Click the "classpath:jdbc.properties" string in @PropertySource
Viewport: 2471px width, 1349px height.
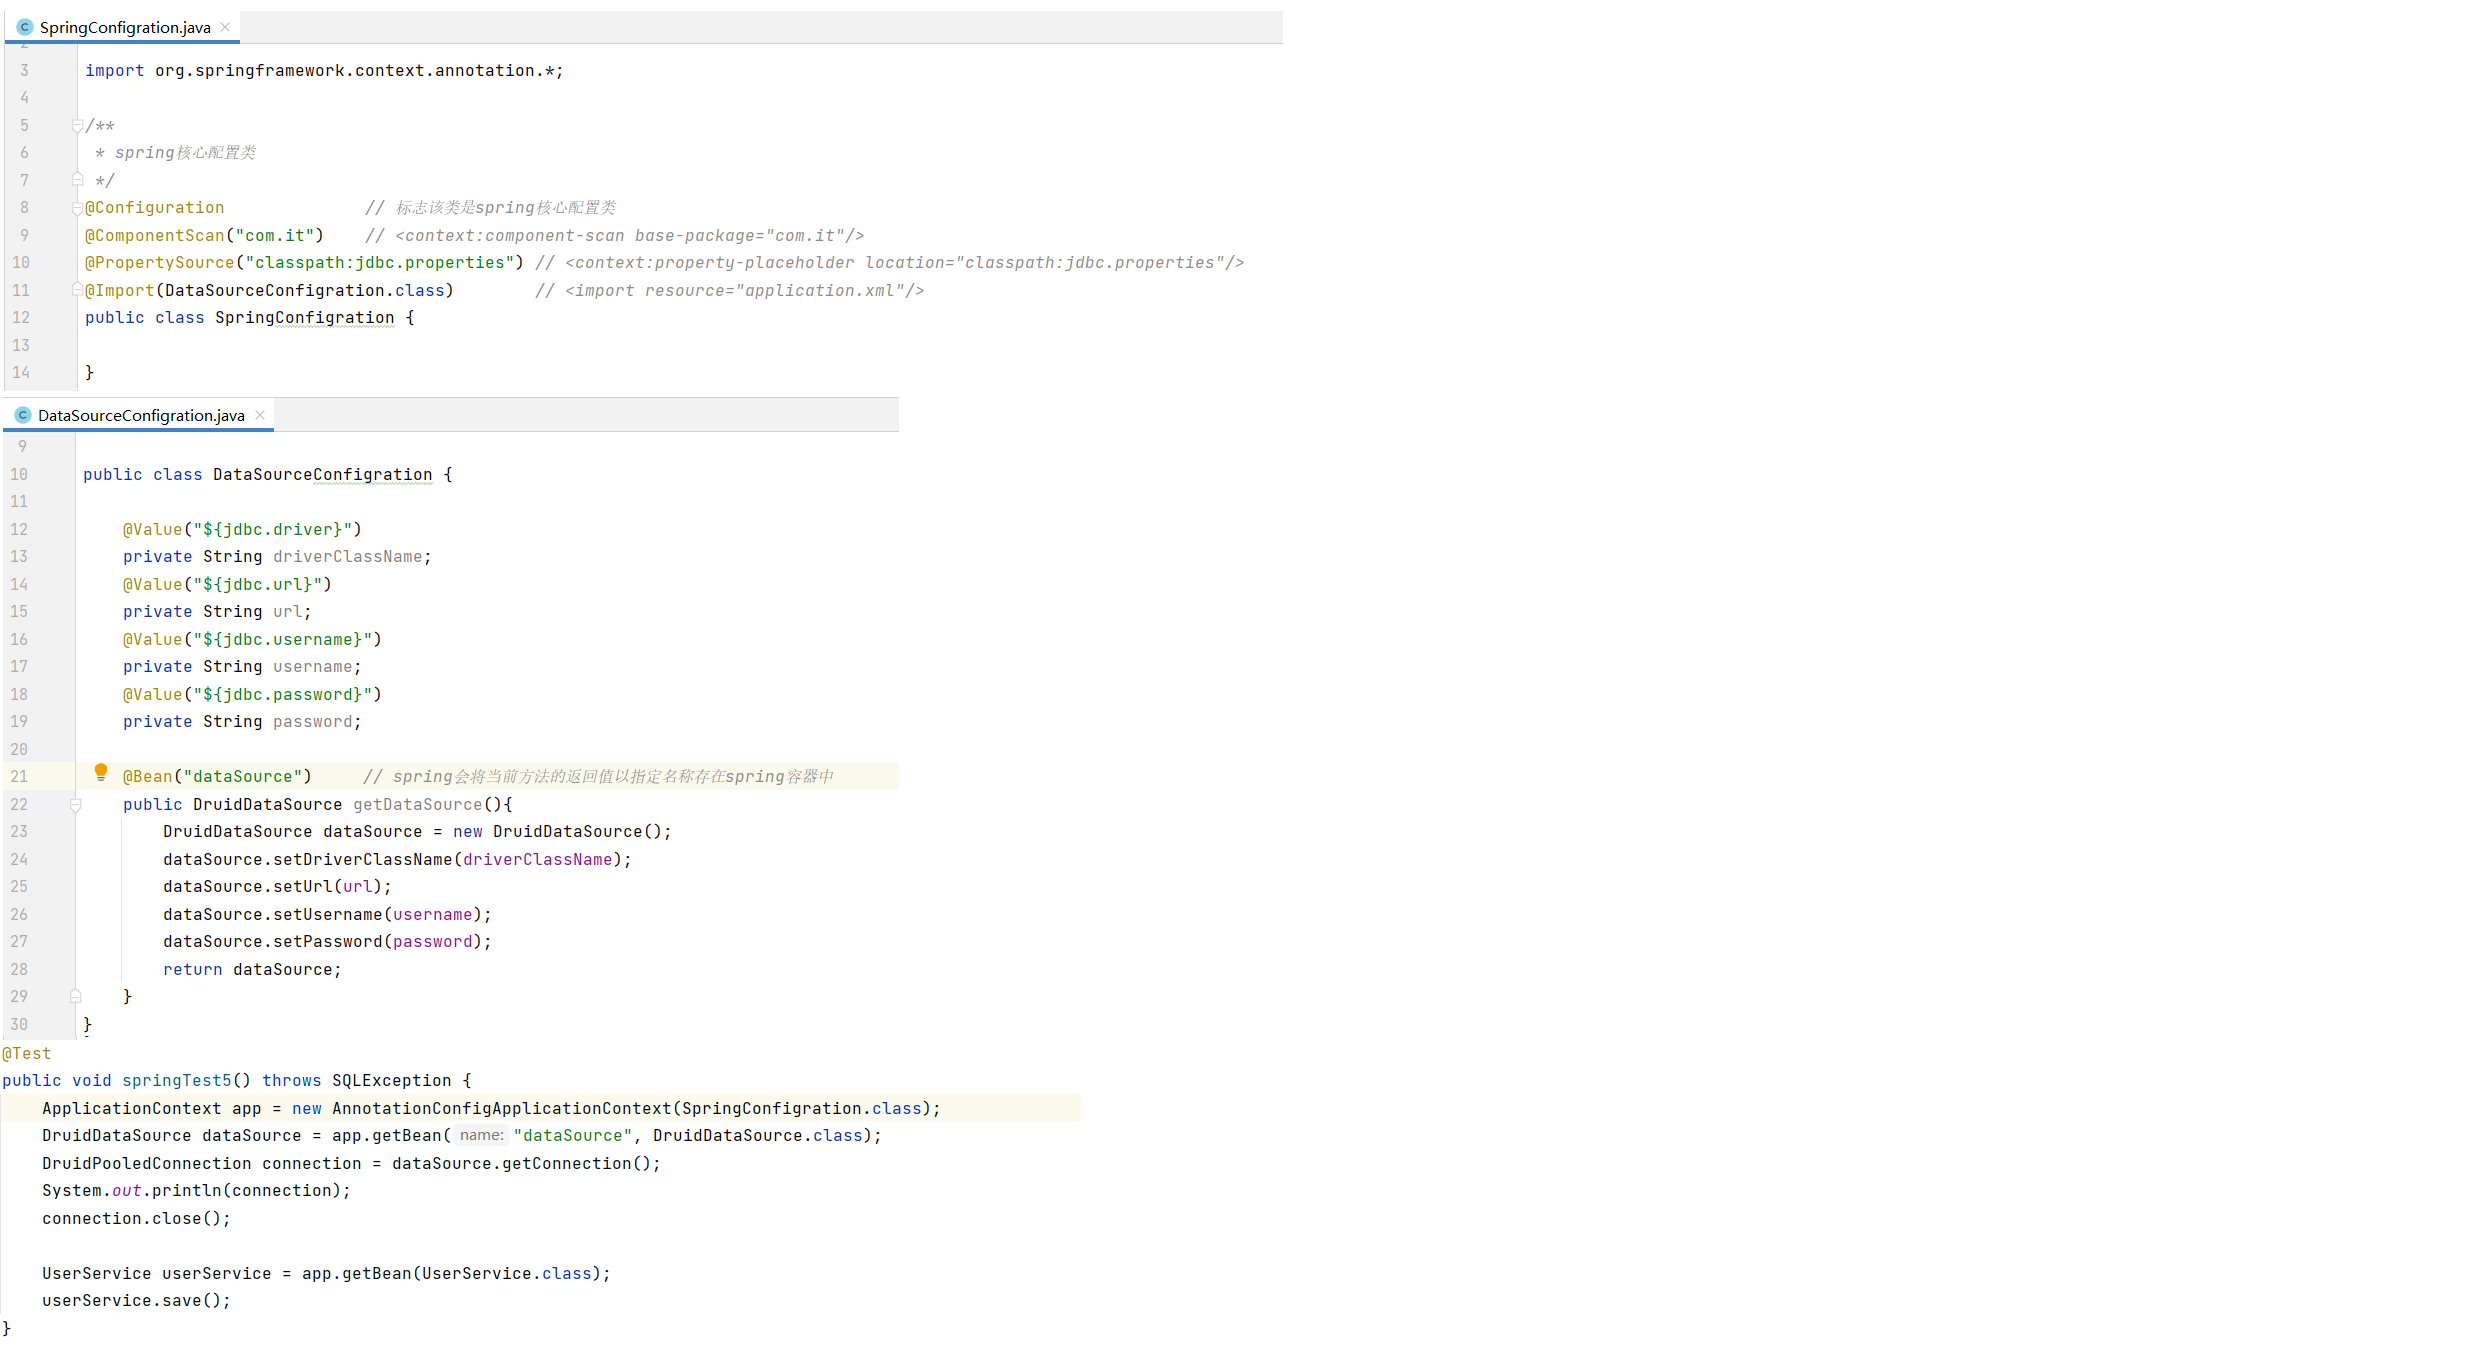379,262
